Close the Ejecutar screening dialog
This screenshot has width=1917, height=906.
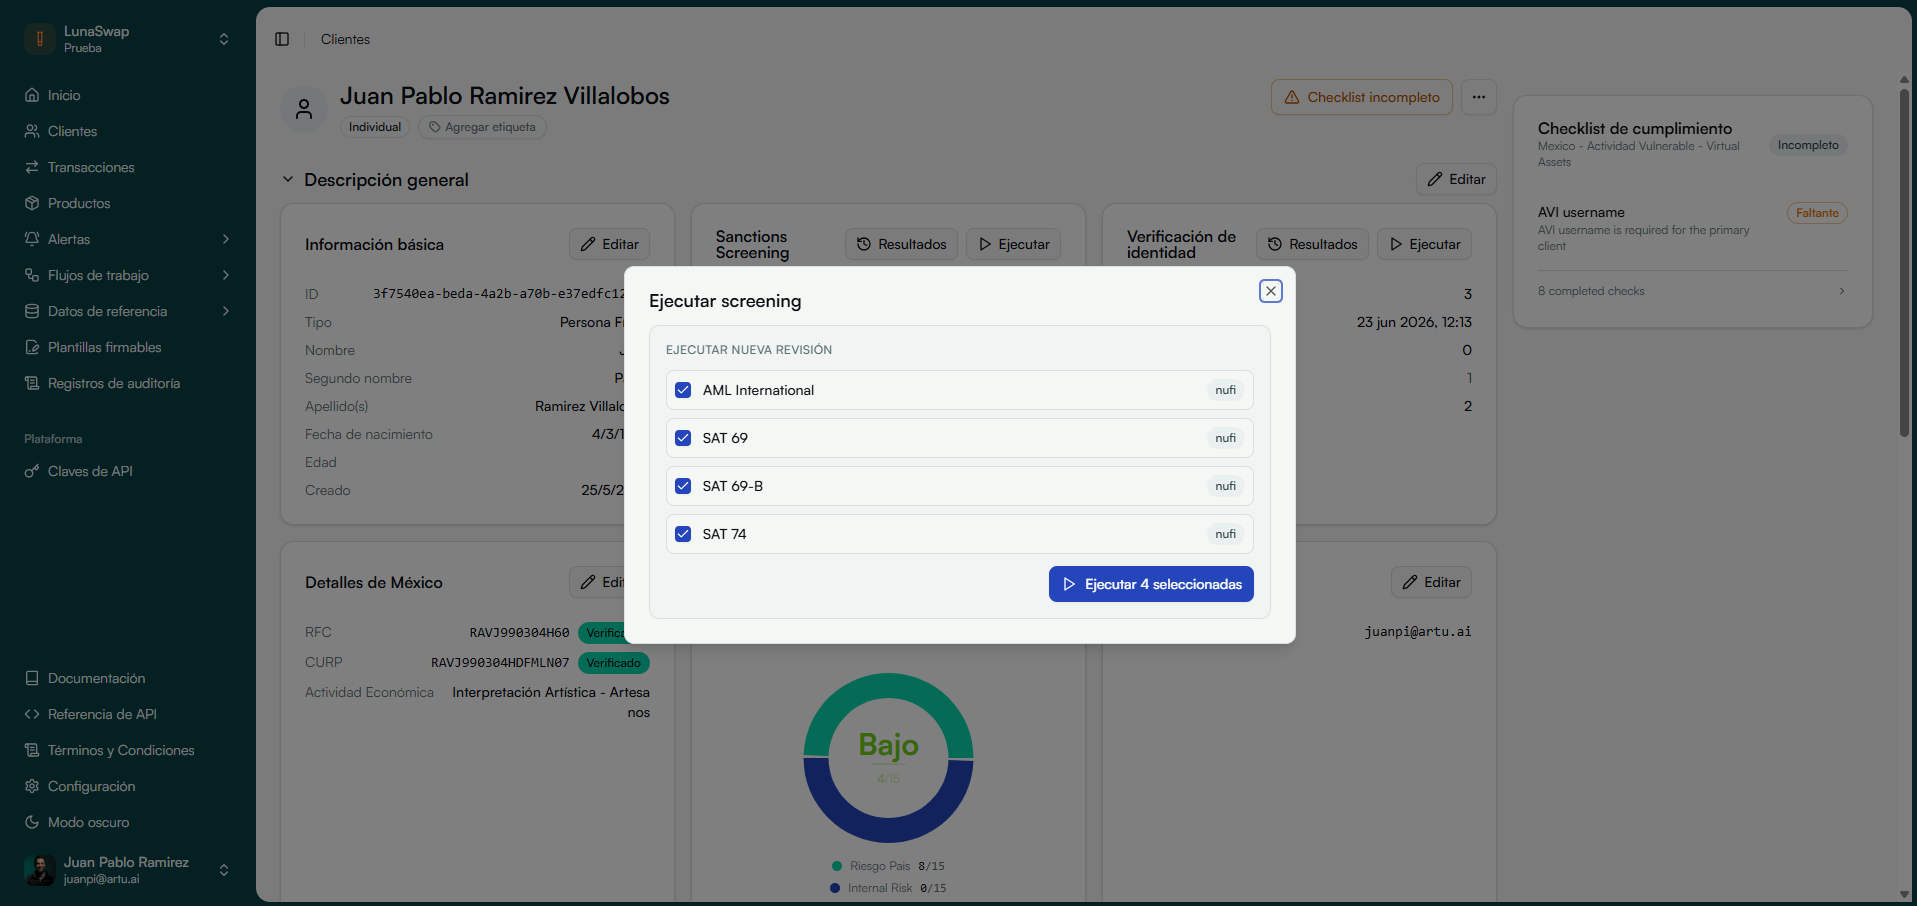1271,291
